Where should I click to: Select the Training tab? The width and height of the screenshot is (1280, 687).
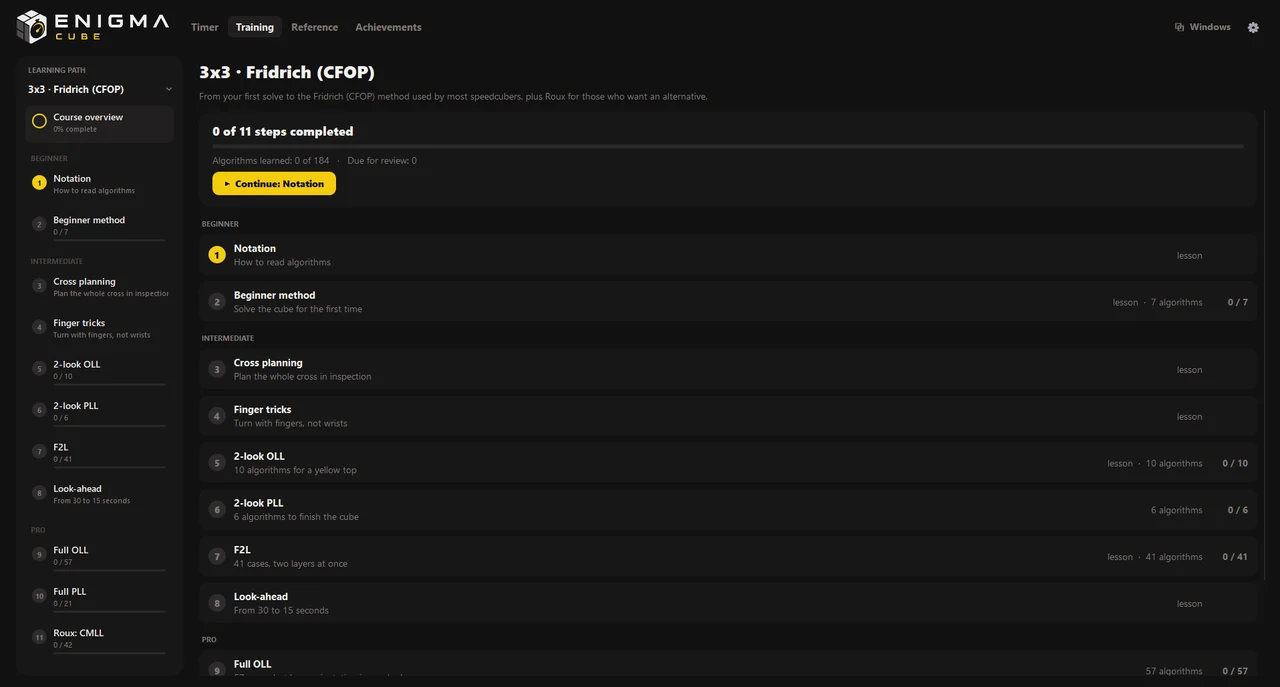pyautogui.click(x=255, y=27)
